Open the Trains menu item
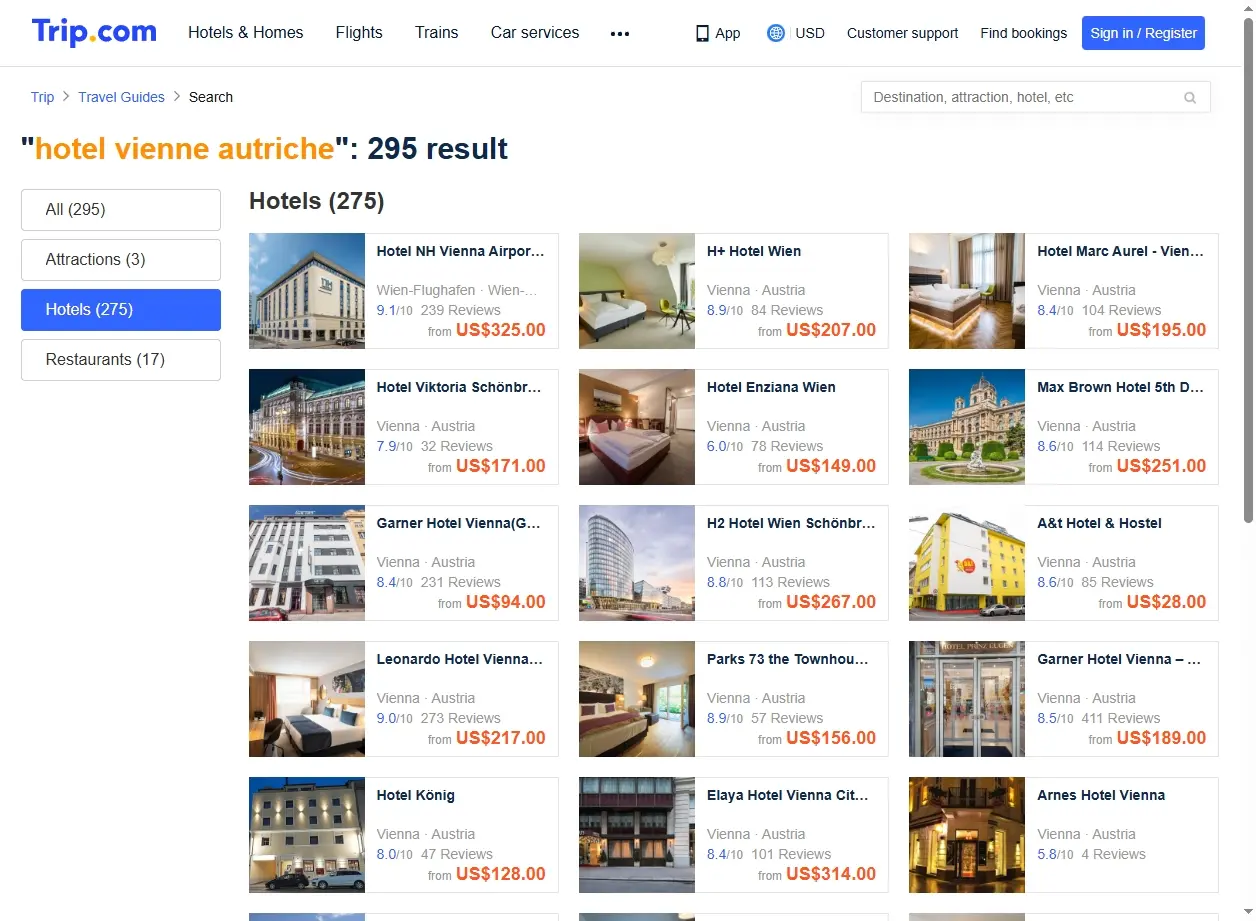 point(437,32)
